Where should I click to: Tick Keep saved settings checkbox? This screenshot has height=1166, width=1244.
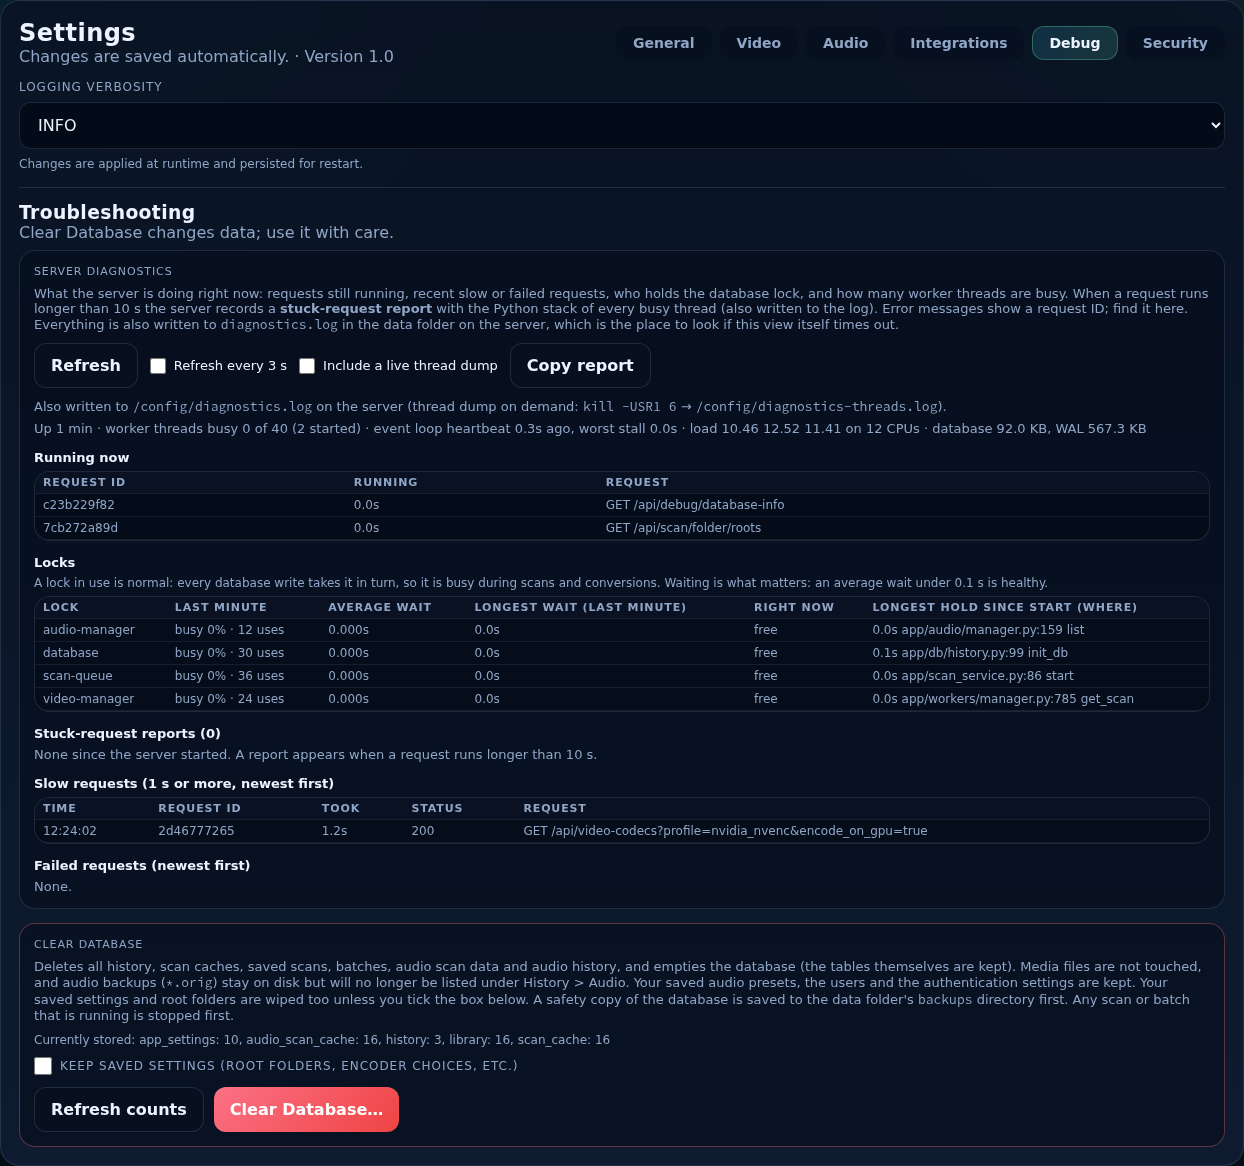pyautogui.click(x=43, y=1066)
